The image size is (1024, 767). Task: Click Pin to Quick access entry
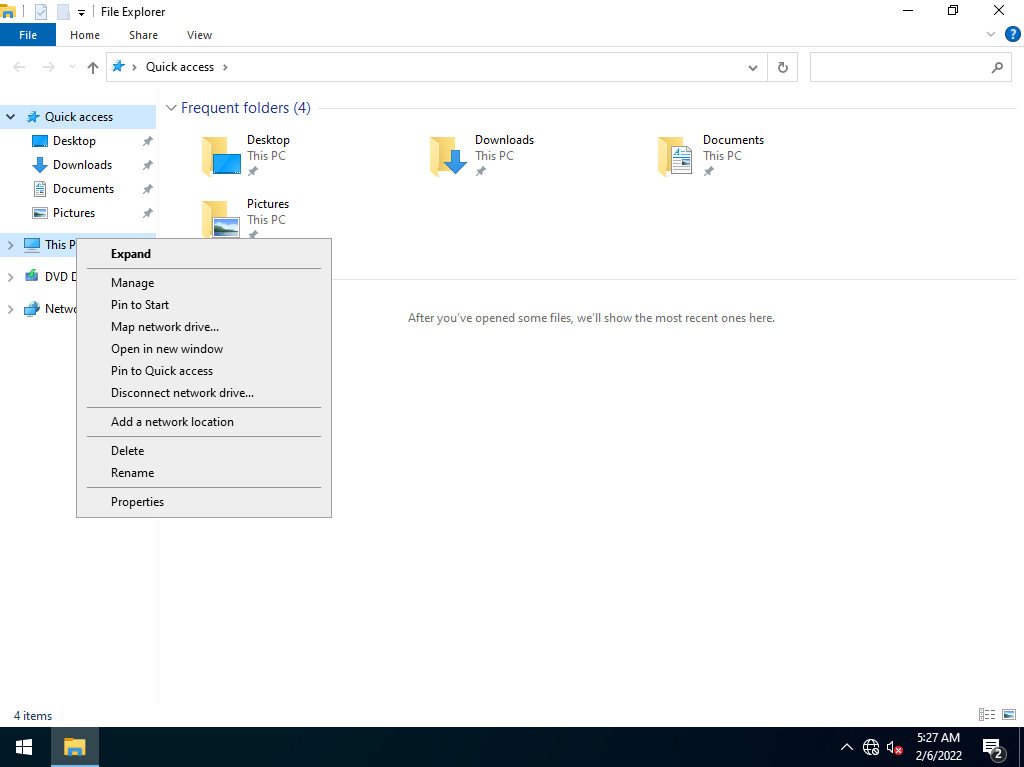tap(204, 371)
